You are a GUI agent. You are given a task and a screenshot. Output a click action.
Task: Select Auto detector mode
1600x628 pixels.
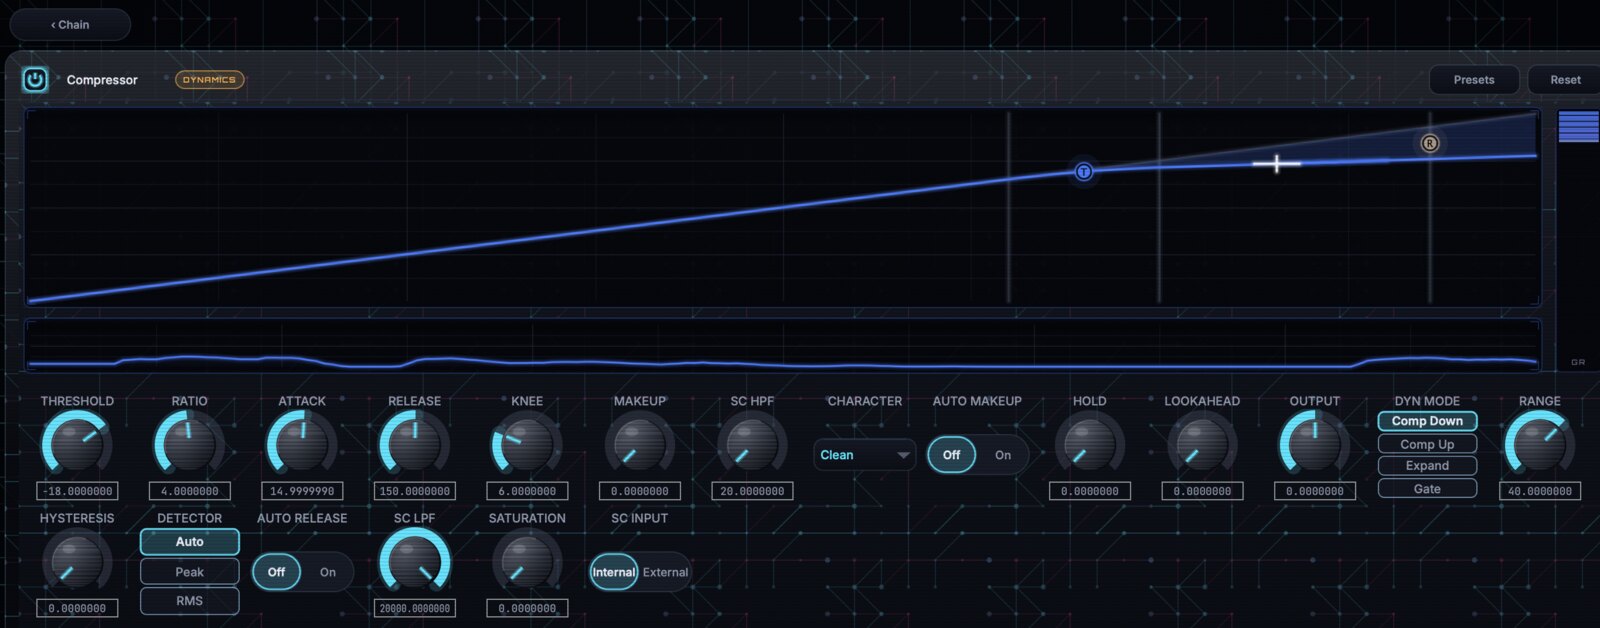point(189,542)
